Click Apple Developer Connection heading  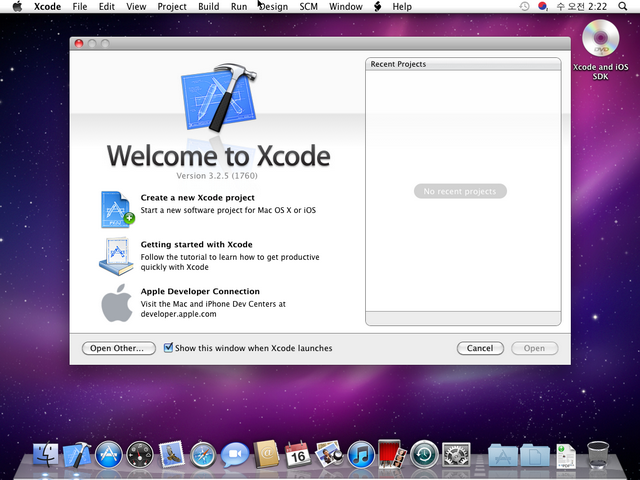coord(200,291)
